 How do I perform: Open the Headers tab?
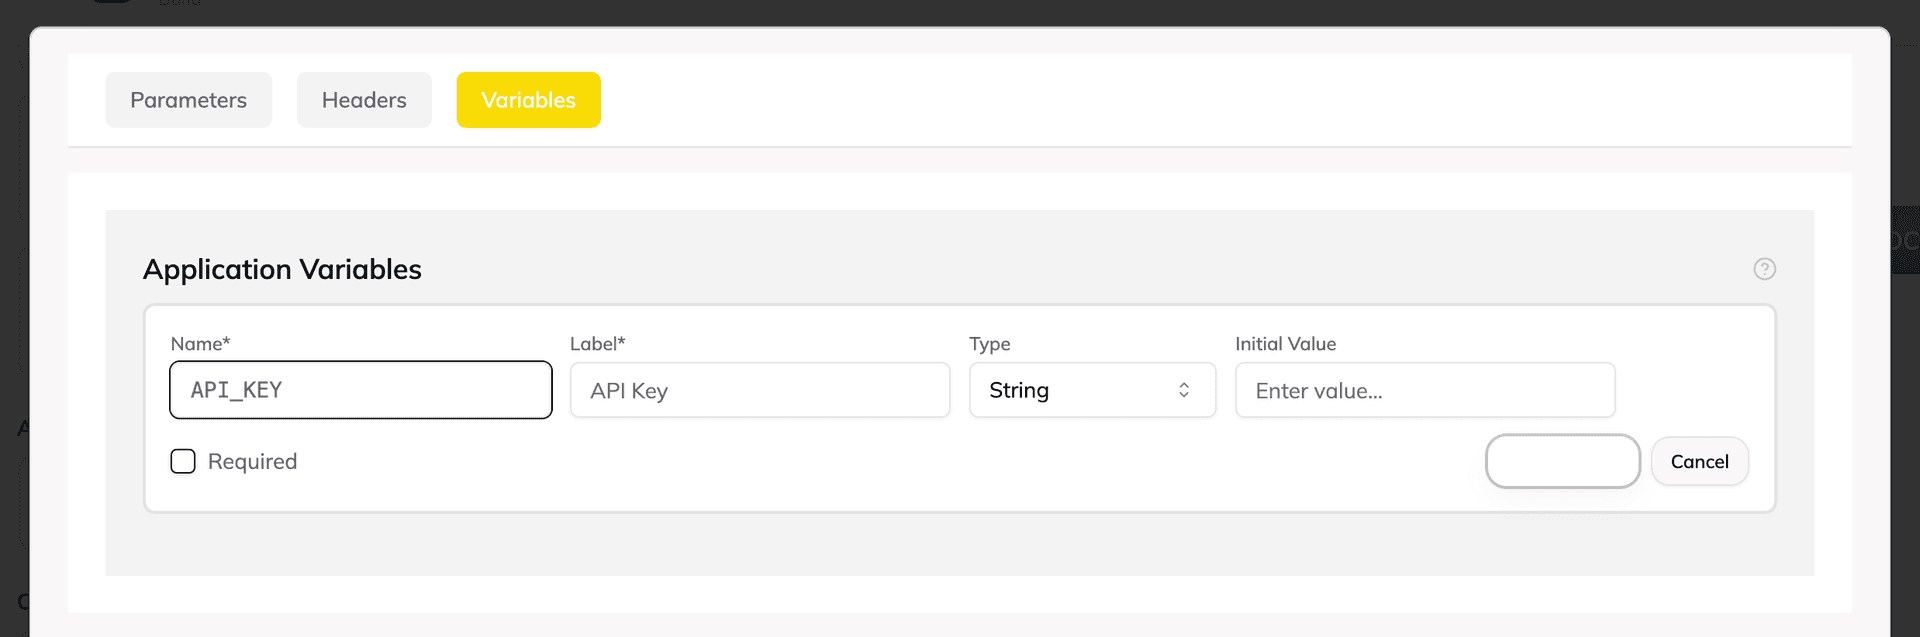(364, 100)
